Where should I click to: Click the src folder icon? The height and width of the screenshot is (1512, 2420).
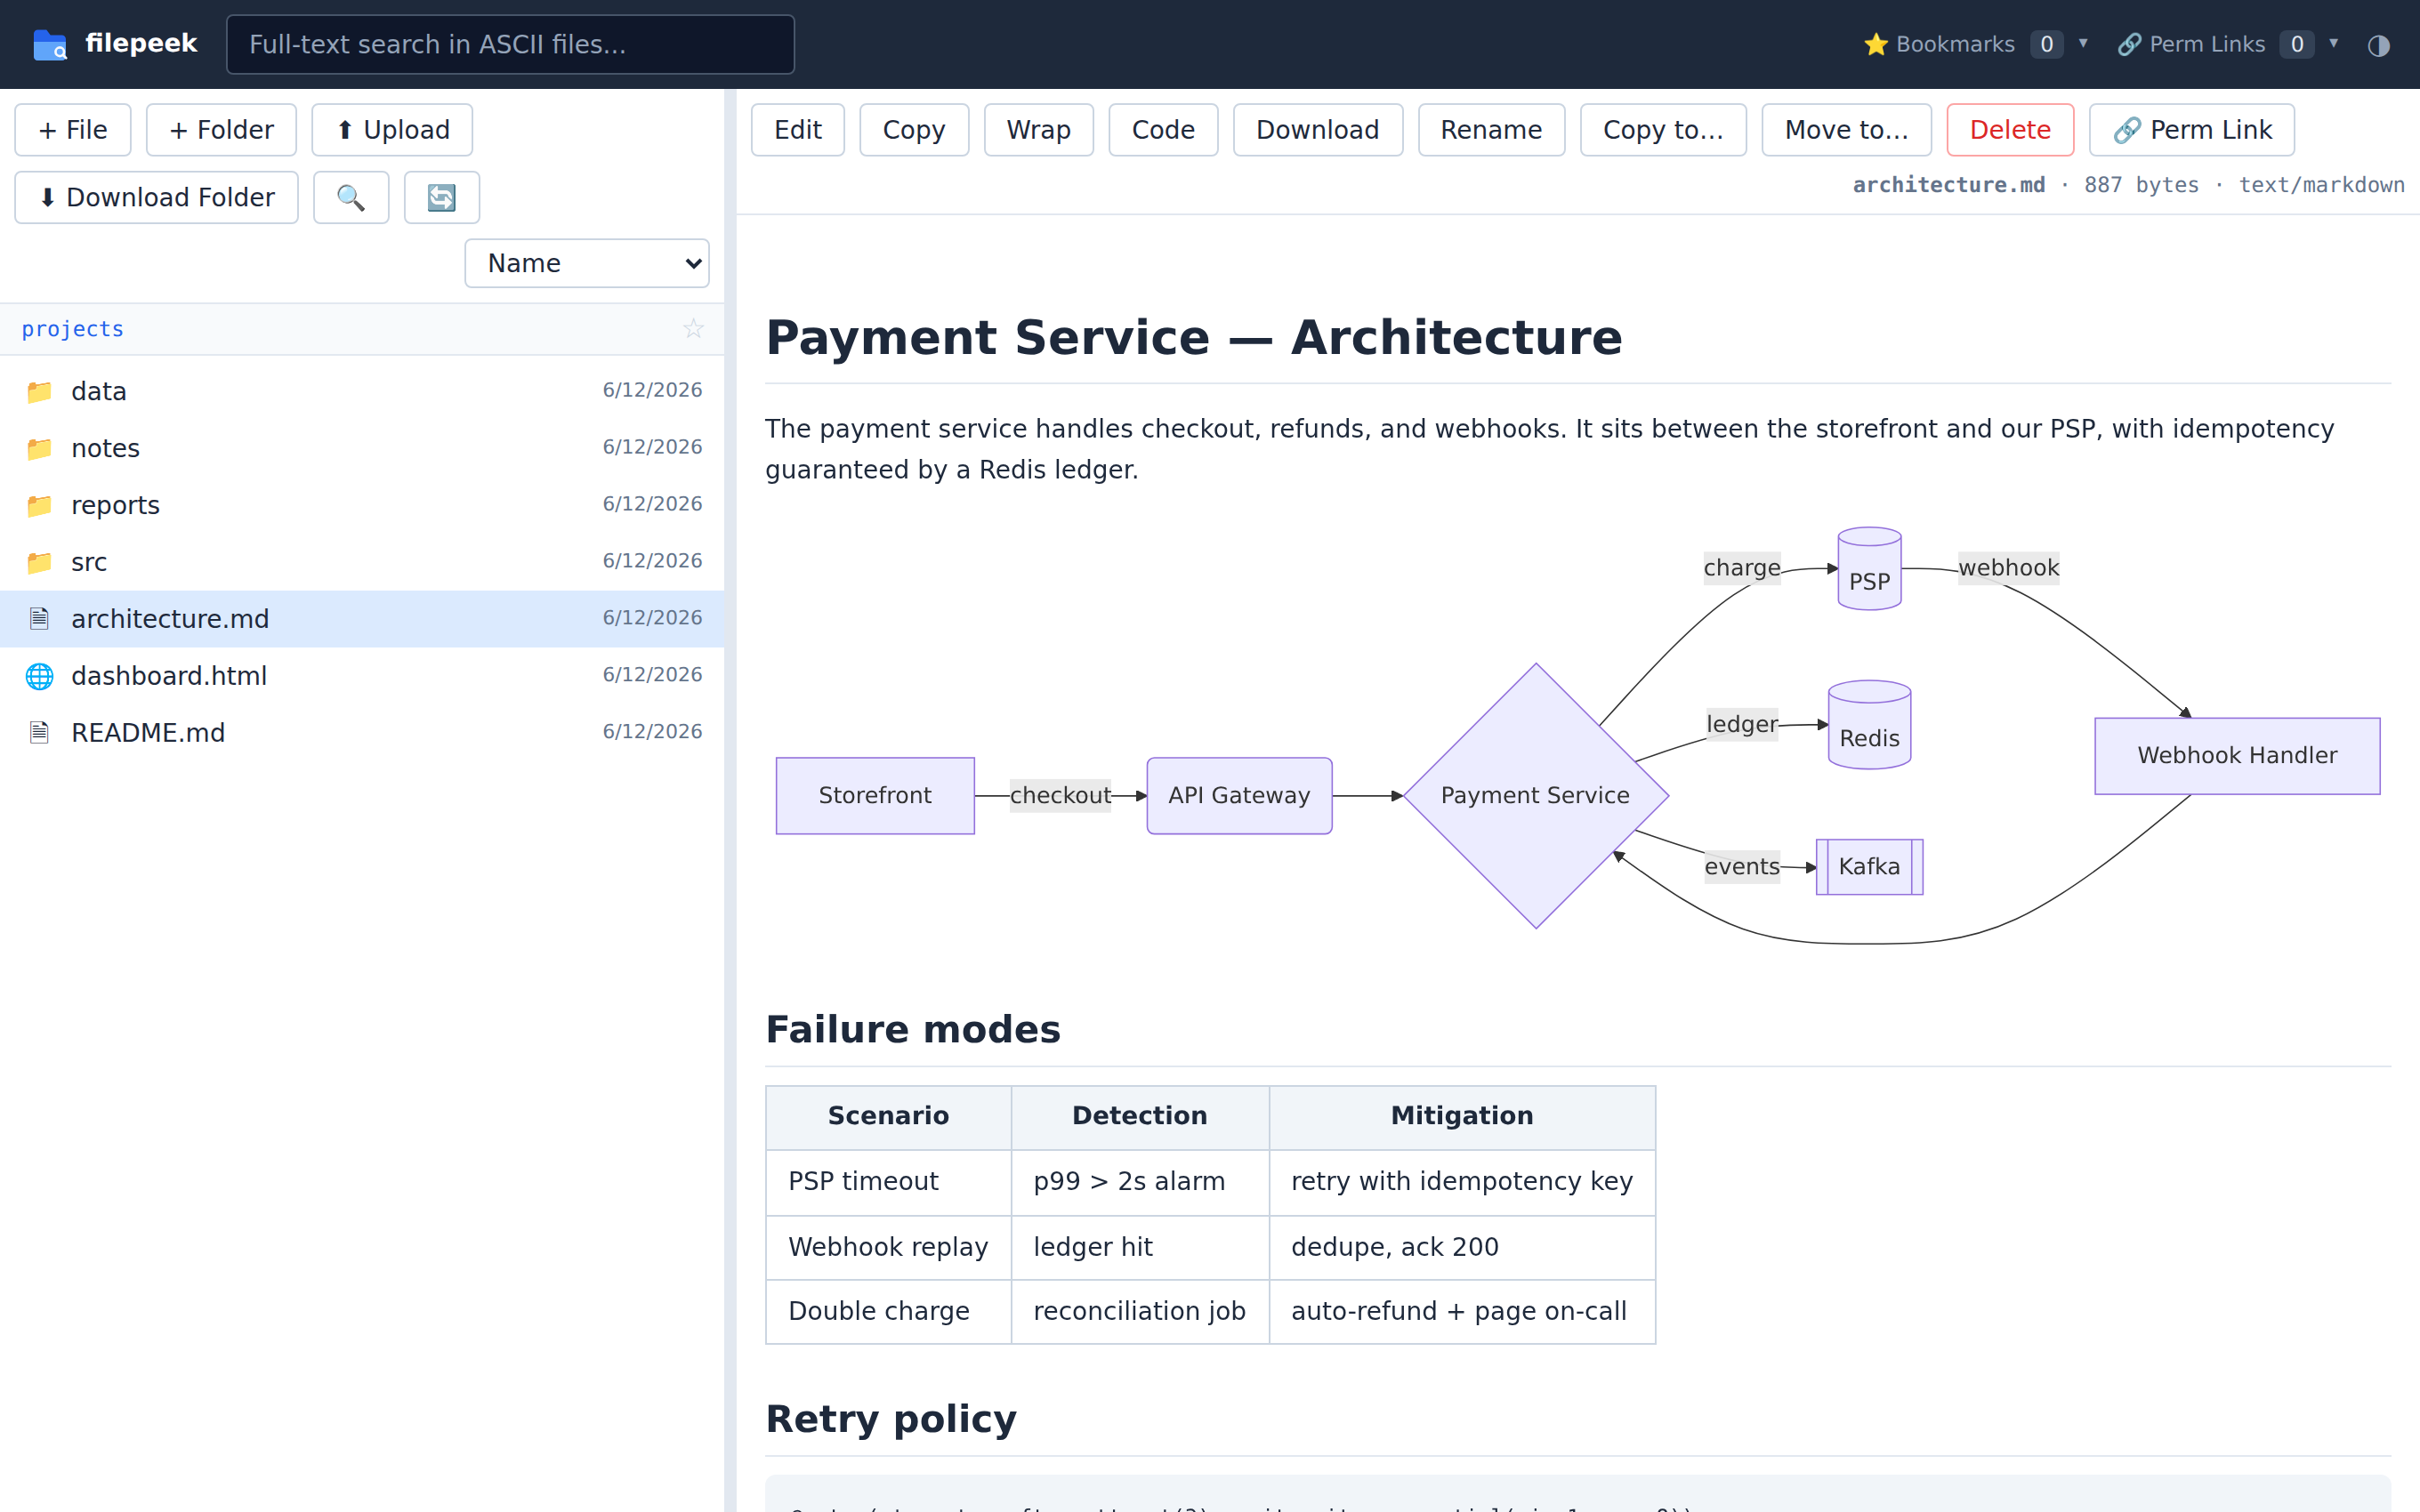pyautogui.click(x=39, y=562)
